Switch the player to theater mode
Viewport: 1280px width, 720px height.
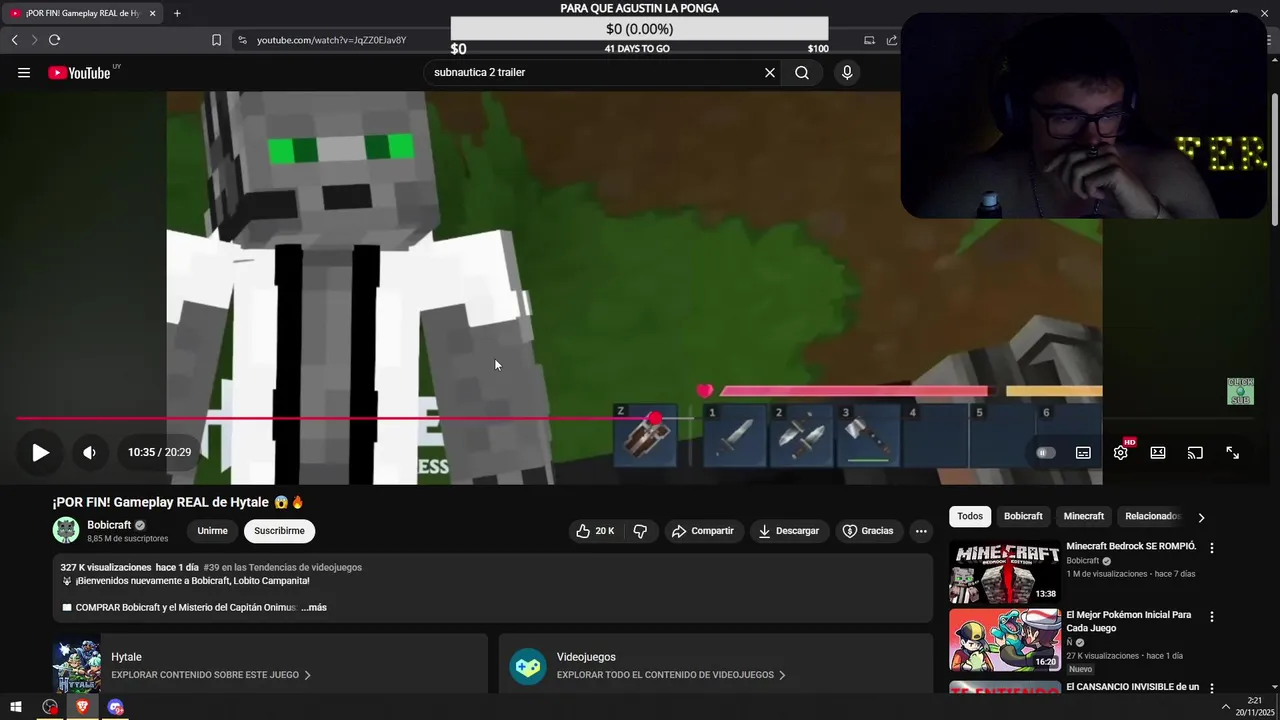1158,453
